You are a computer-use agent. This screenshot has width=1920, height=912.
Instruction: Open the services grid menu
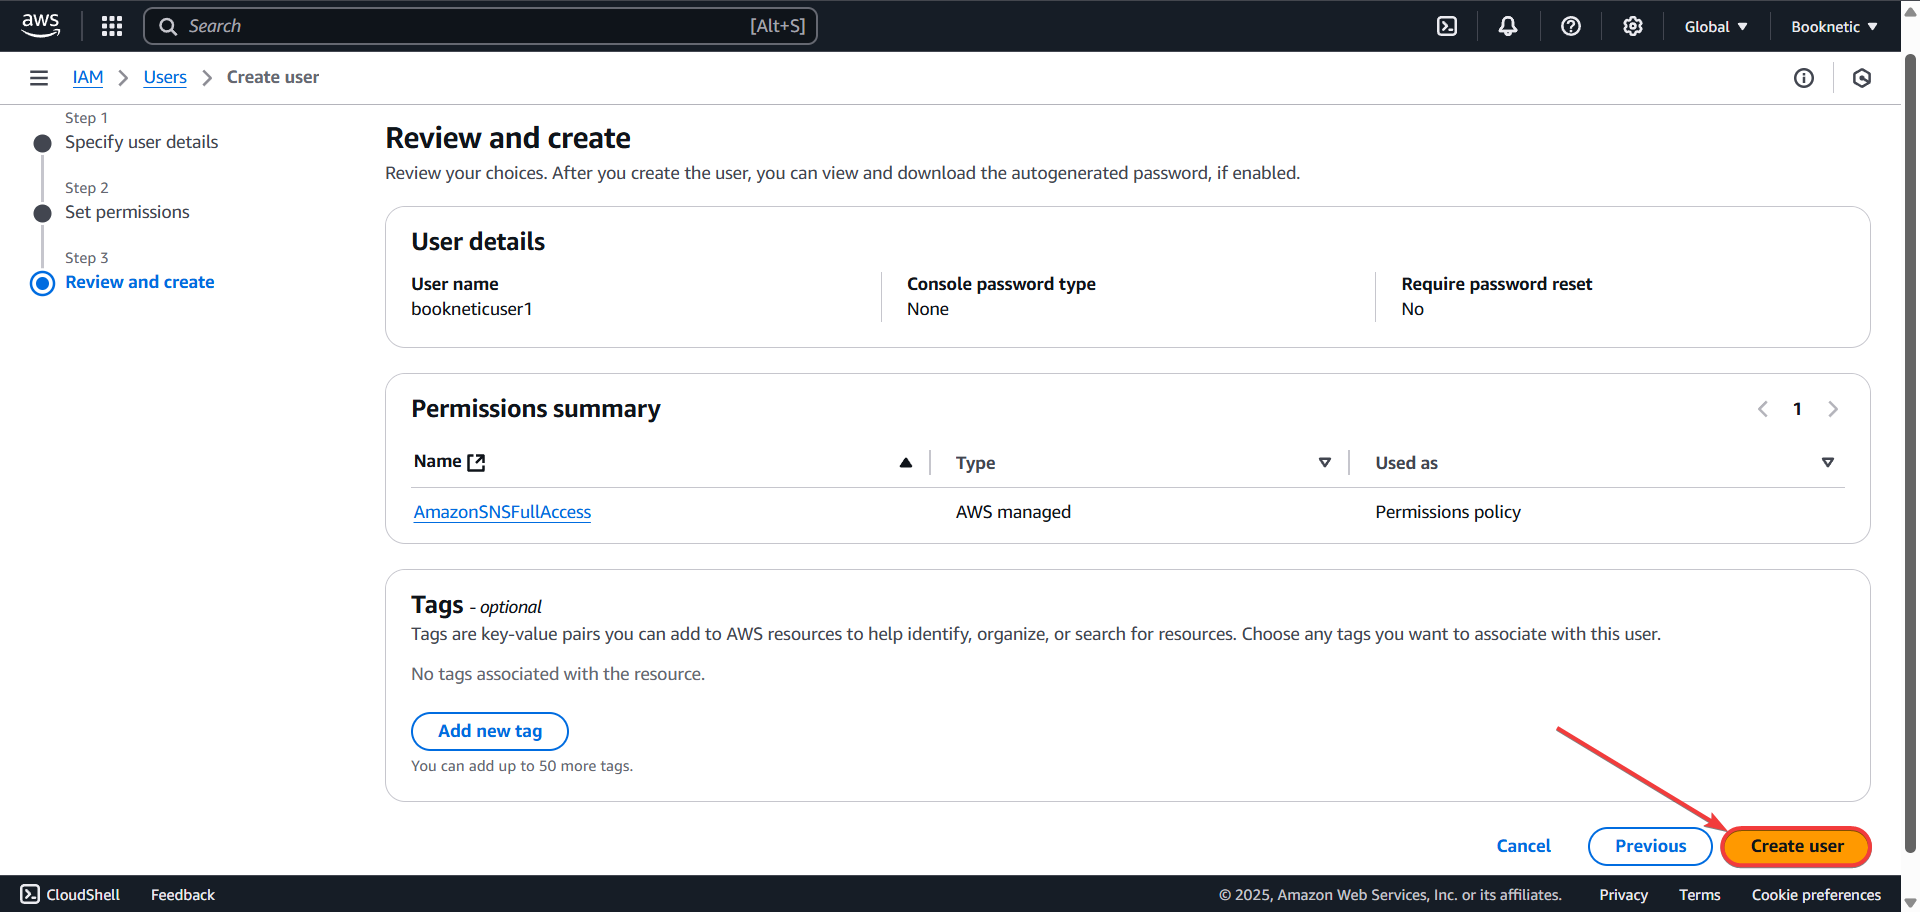click(112, 26)
